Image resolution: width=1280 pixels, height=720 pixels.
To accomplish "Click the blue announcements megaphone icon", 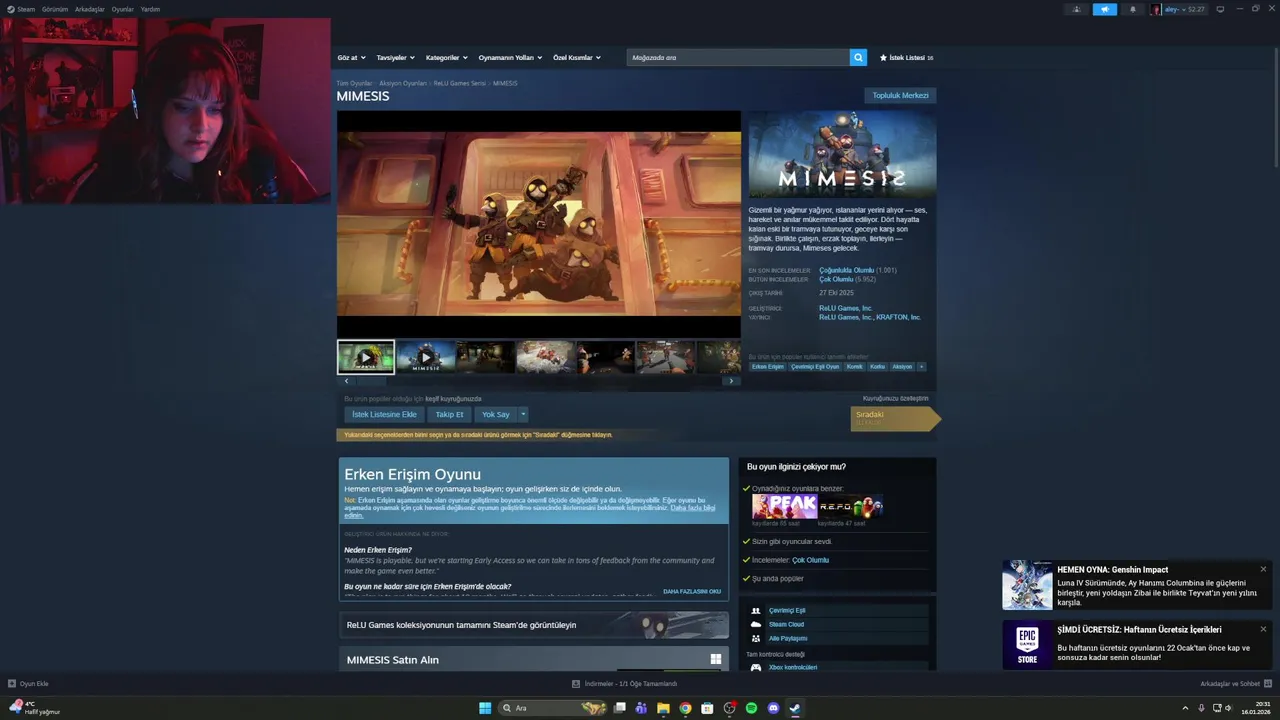I will click(x=1105, y=9).
